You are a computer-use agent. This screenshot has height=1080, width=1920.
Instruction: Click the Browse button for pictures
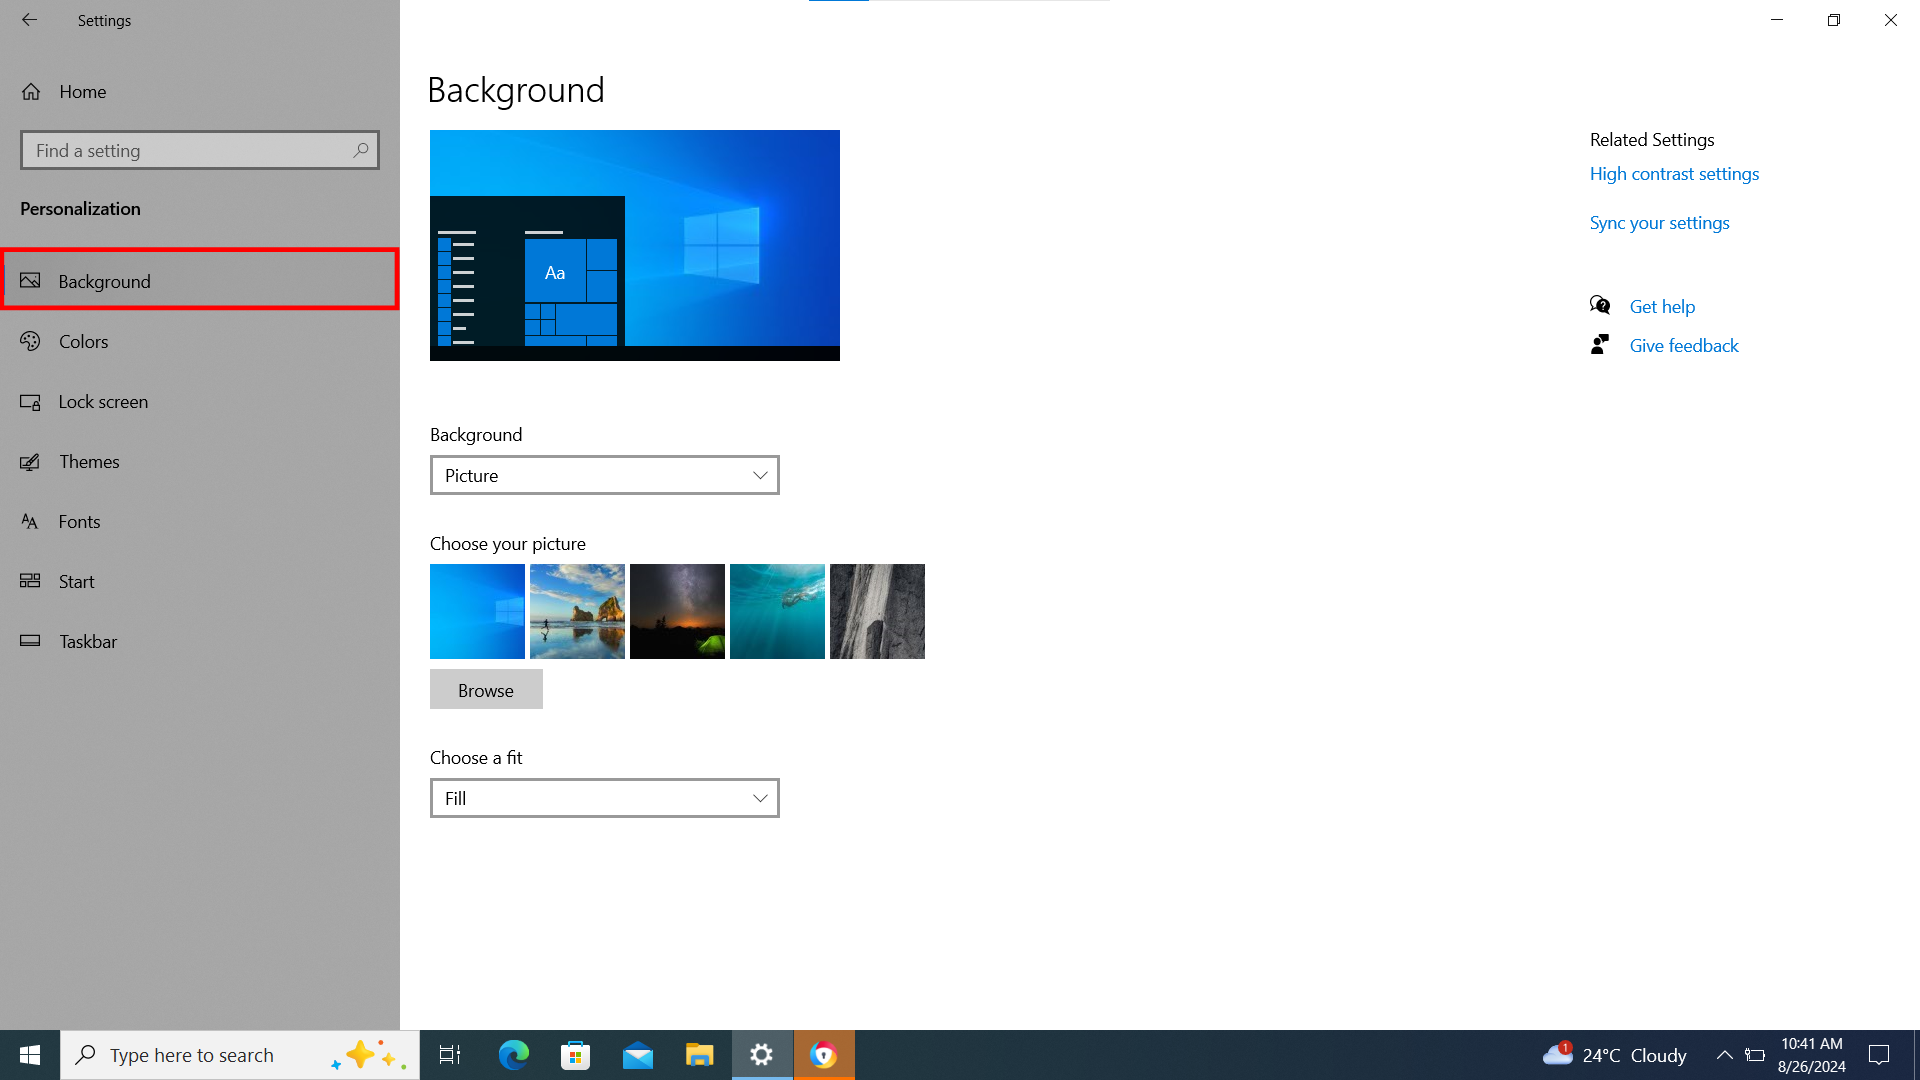click(486, 690)
